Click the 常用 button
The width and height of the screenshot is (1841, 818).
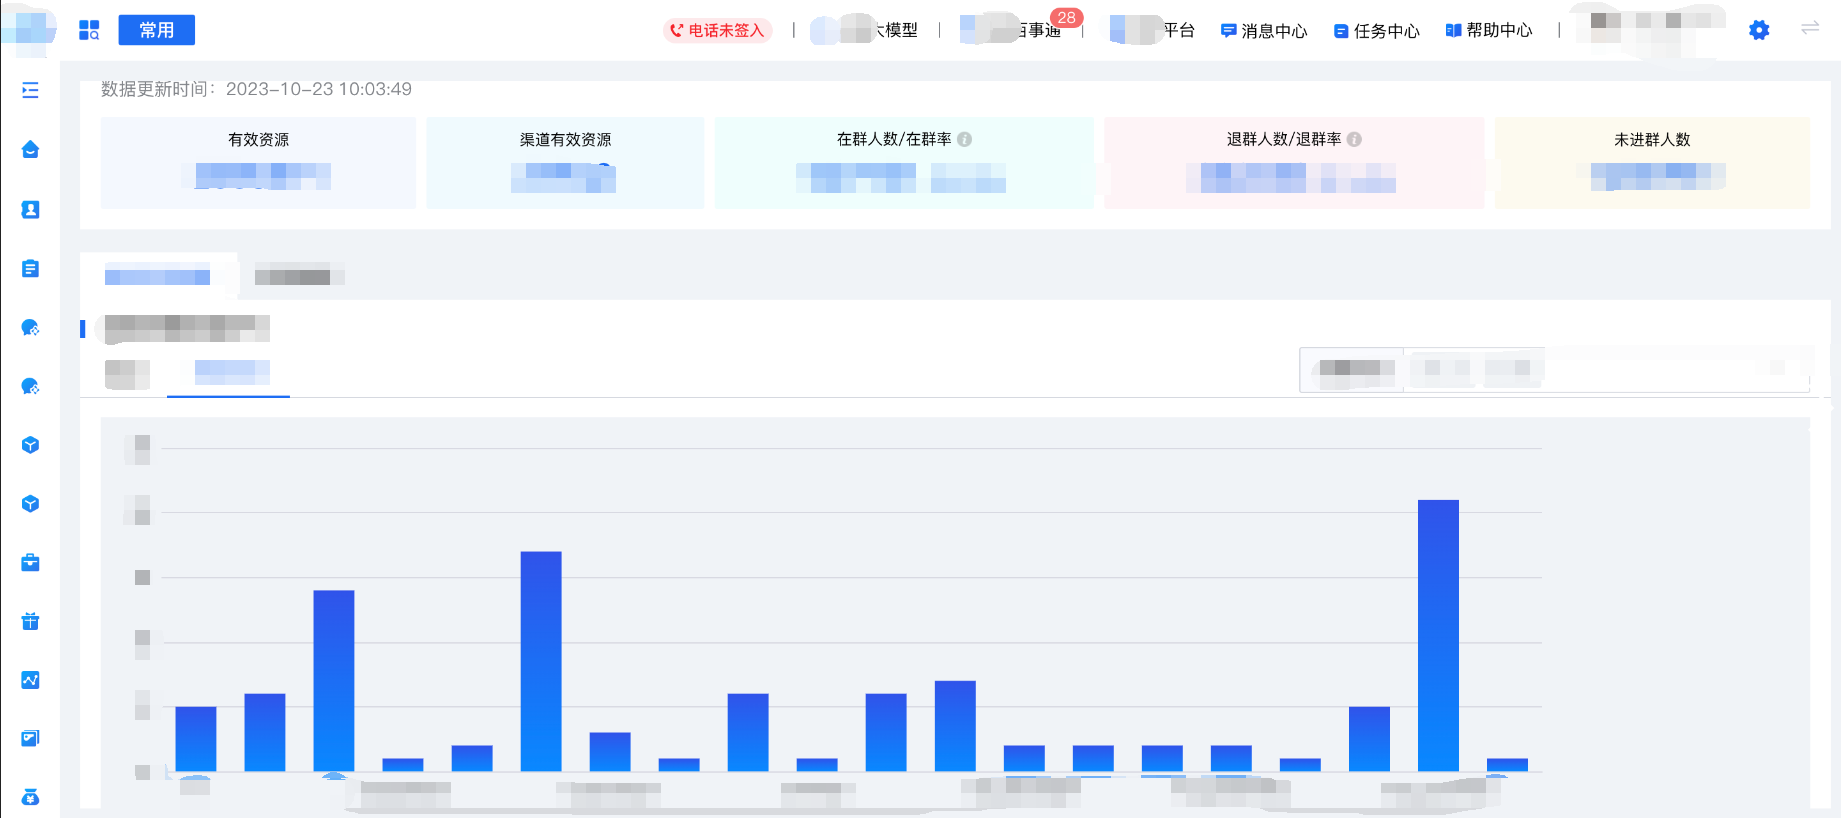tap(156, 30)
